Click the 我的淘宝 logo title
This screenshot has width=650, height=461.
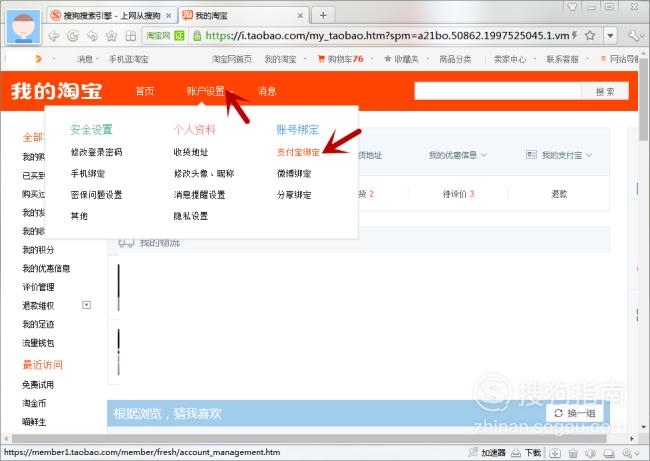(x=56, y=91)
